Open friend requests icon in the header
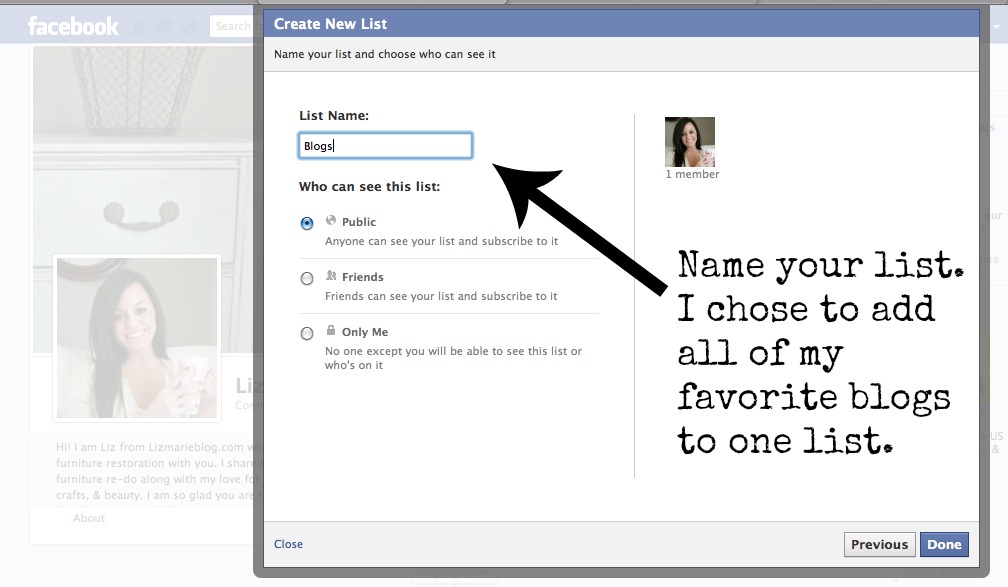 pos(138,27)
